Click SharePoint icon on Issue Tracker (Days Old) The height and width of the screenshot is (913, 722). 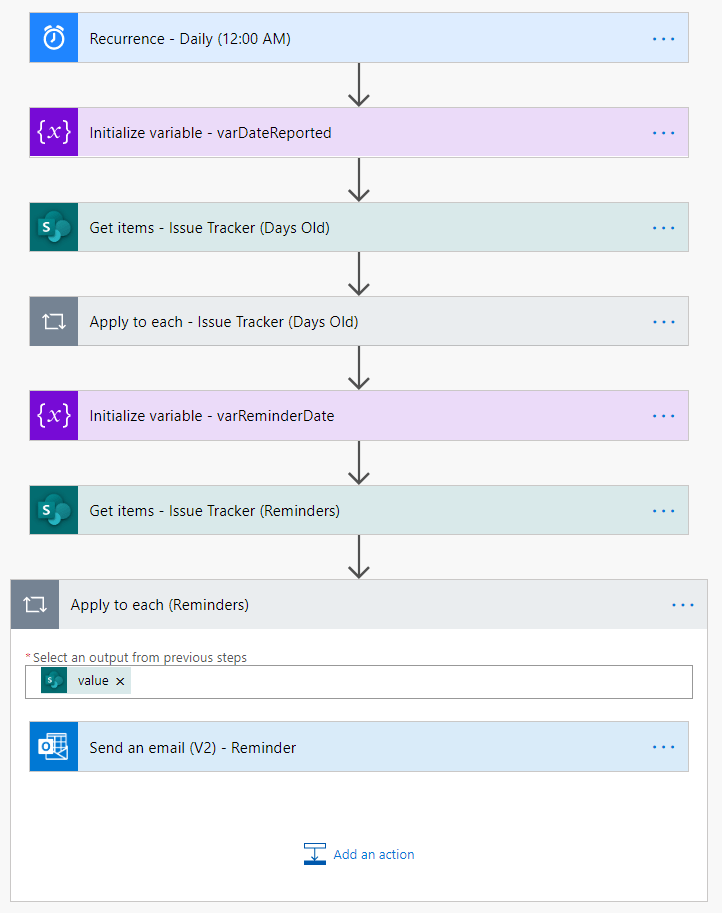coord(54,228)
